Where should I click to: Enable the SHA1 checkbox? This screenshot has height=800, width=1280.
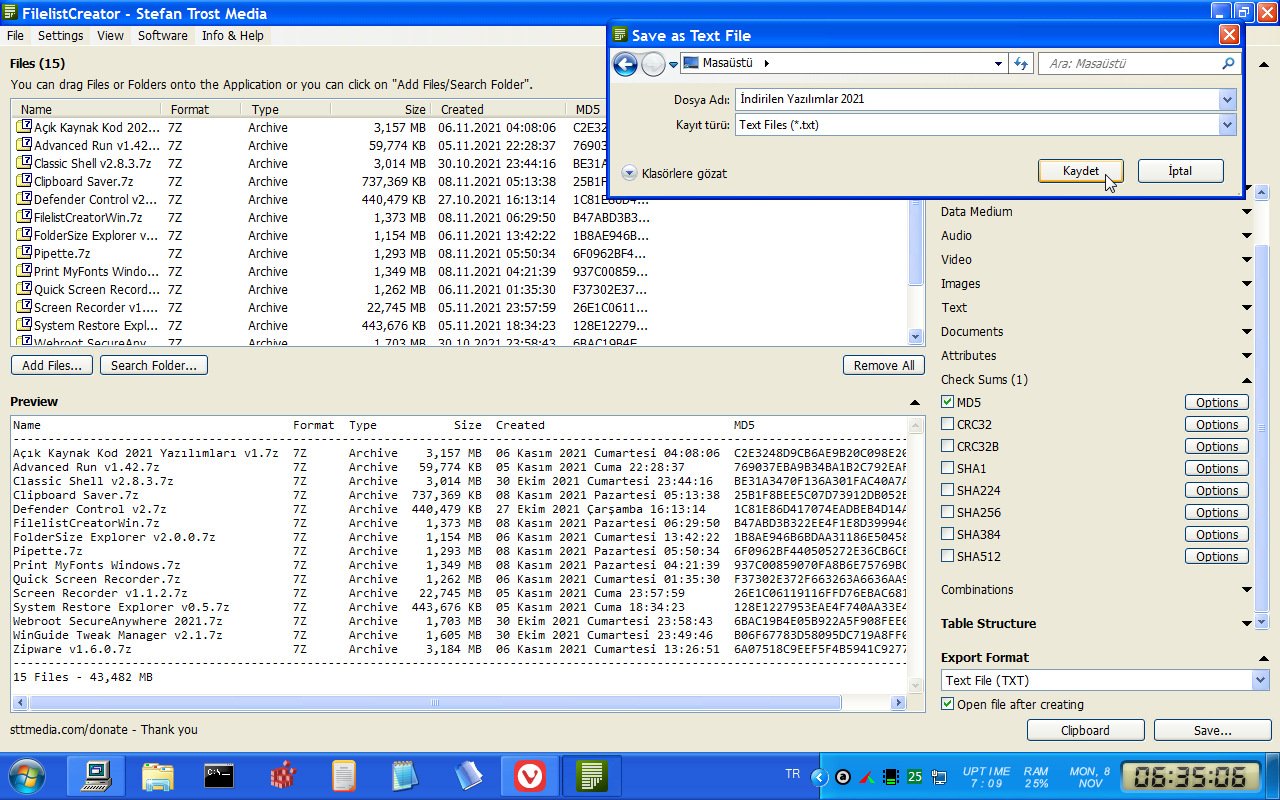947,468
